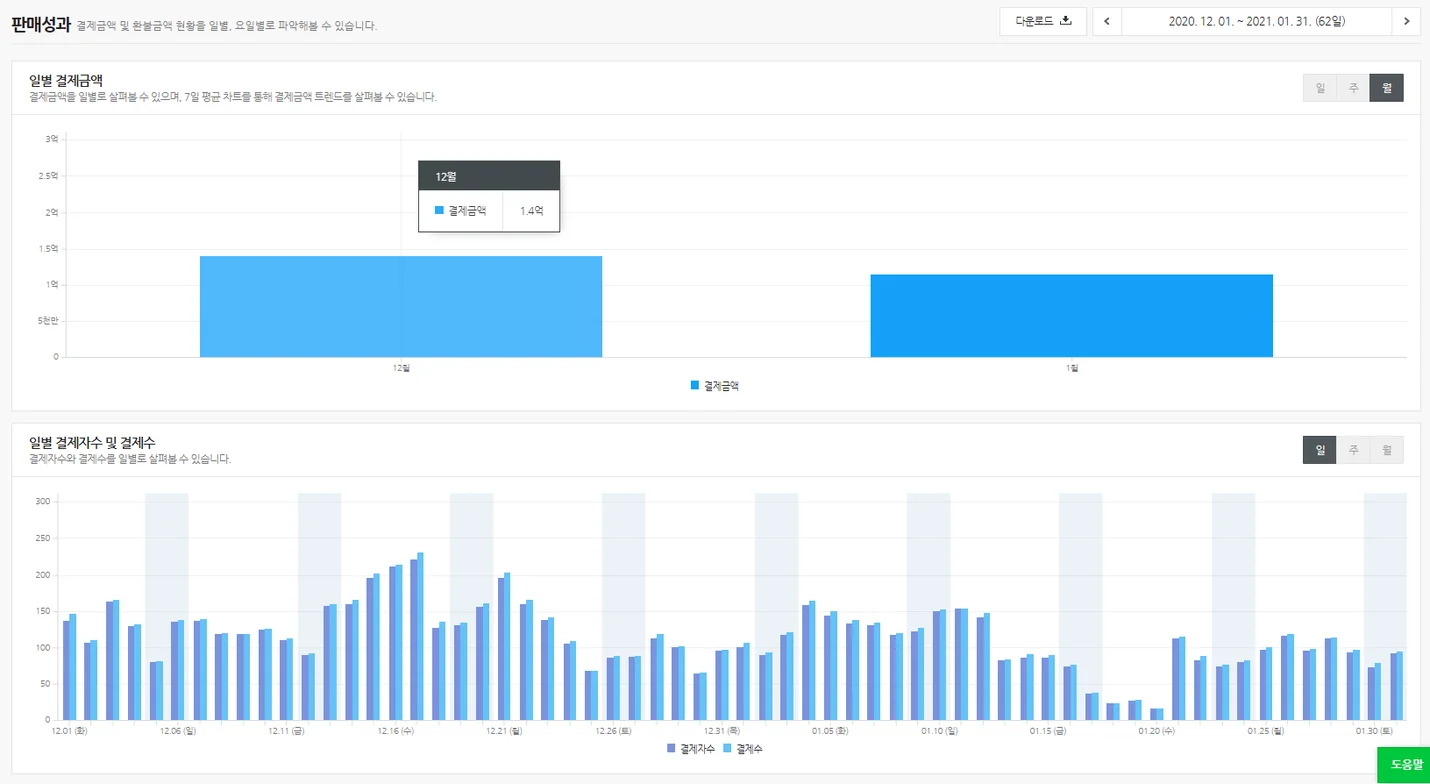
Task: Click the 5천만 y-axis label
Action: click(49, 321)
